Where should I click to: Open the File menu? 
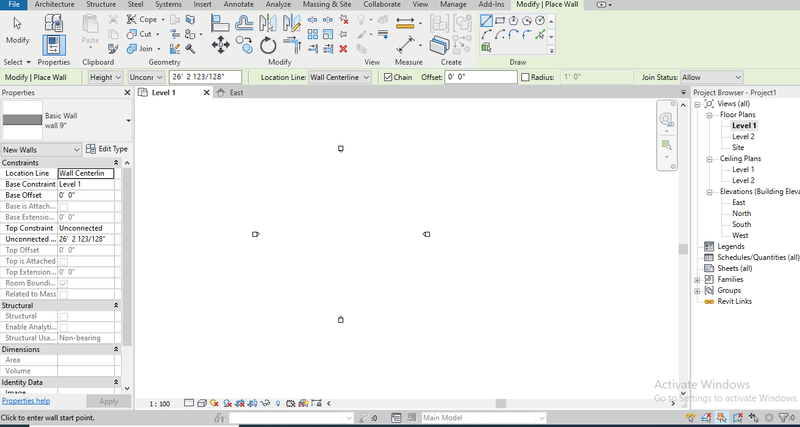14,5
